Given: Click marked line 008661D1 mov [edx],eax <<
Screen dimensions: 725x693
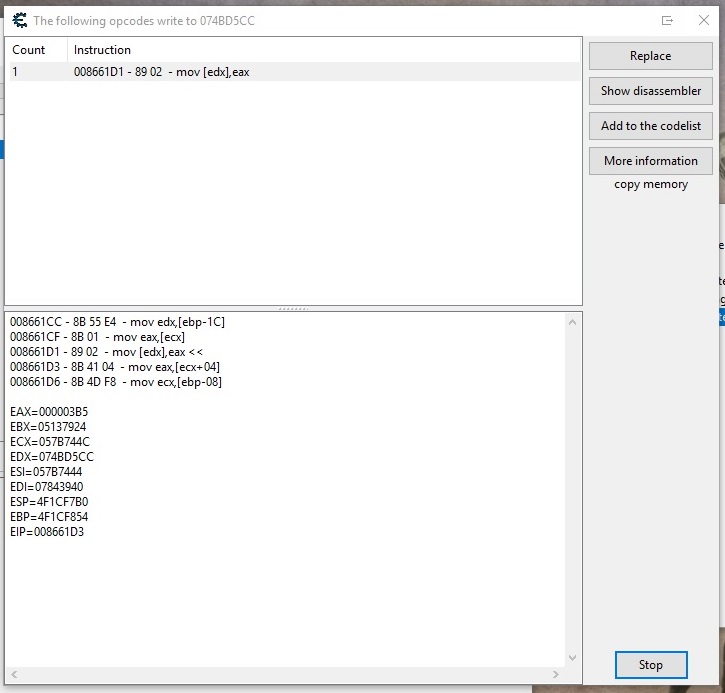Looking at the screenshot, I should pyautogui.click(x=106, y=352).
